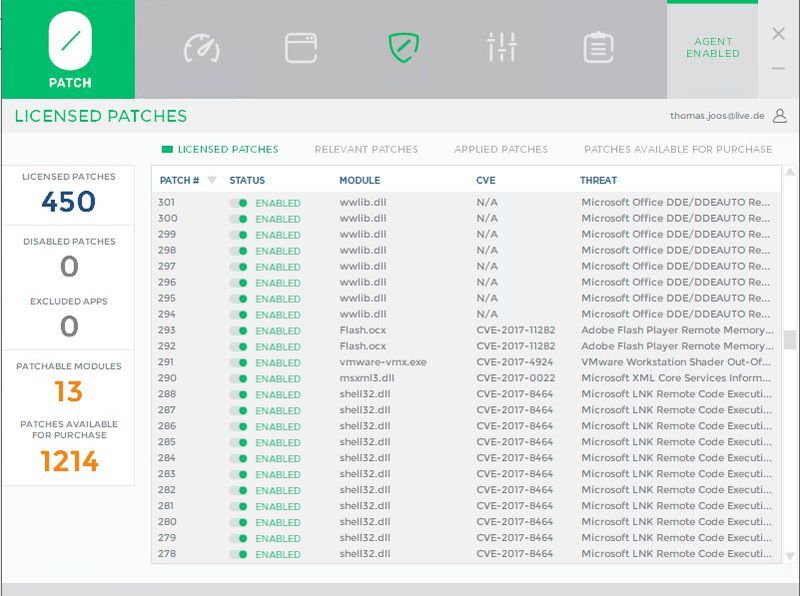
Task: Open the Patch # sort dropdown arrow
Action: [210, 180]
